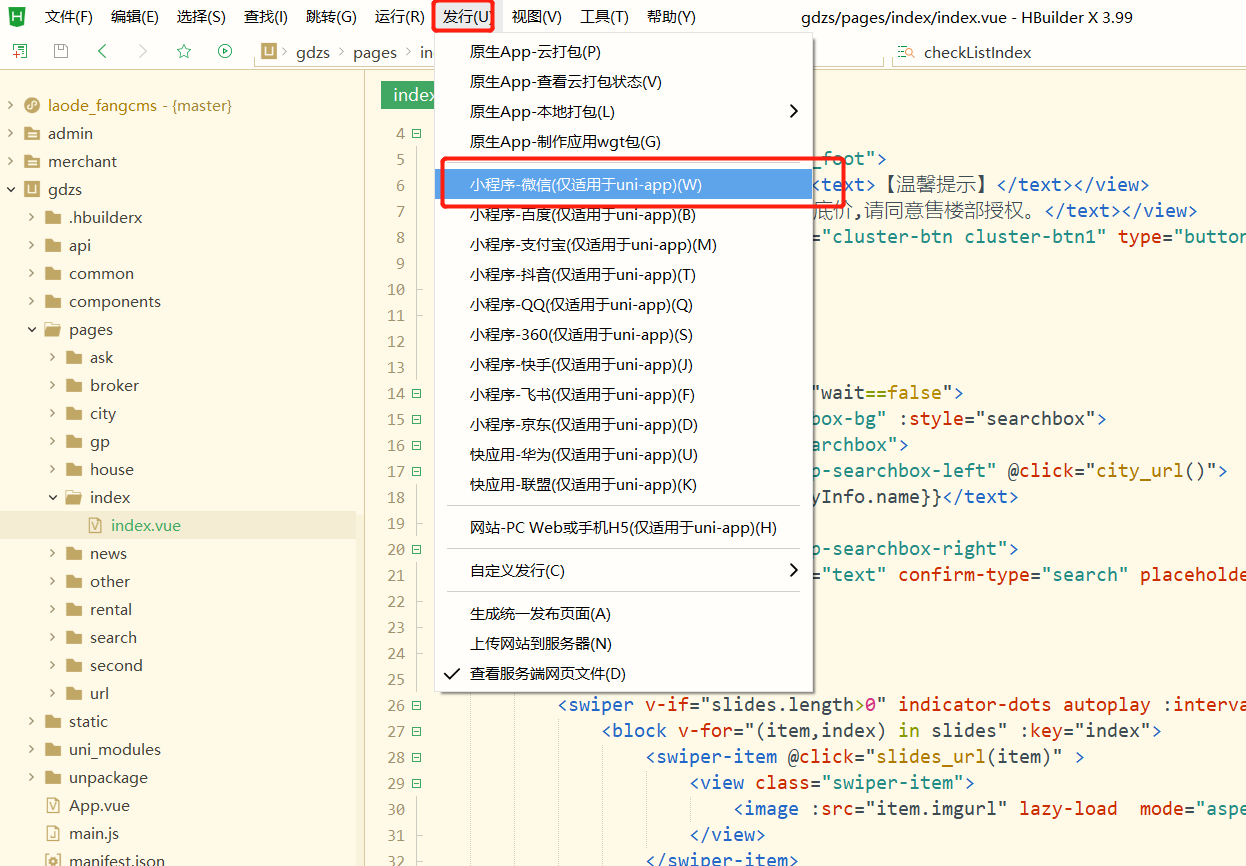The image size is (1246, 866).
Task: Choose 生成统一发布页面(A) entry
Action: (x=624, y=614)
